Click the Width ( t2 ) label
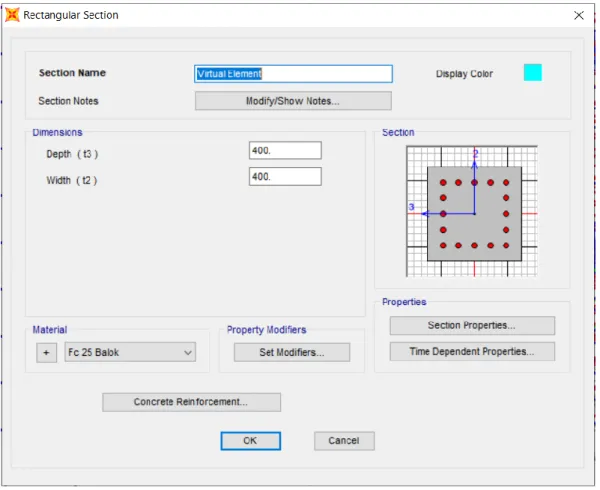Viewport: 600px width, 490px height. tap(72, 180)
